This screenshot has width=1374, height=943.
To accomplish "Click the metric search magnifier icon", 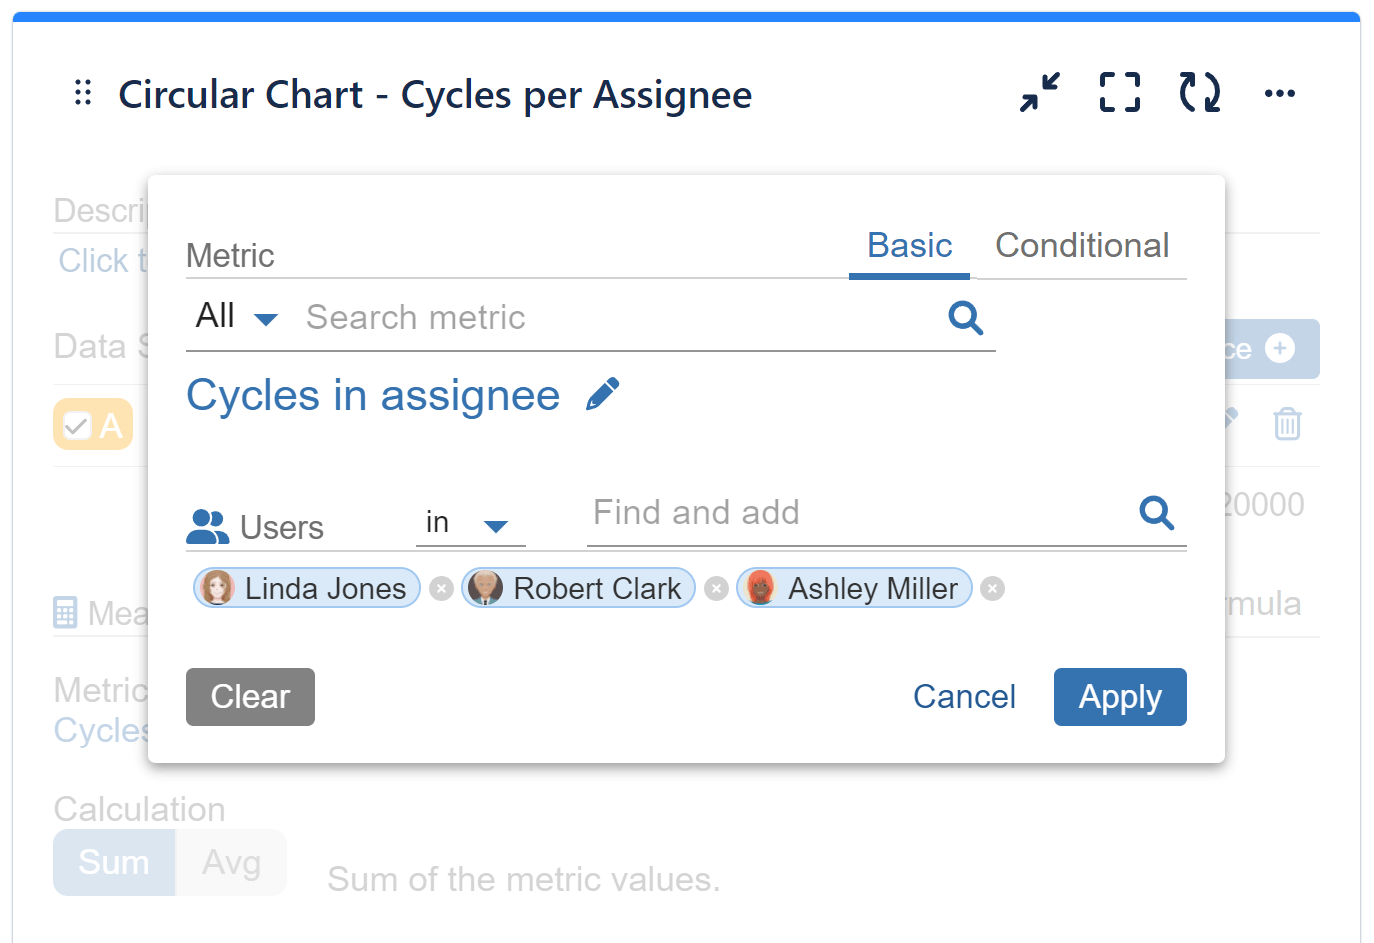I will tap(965, 317).
